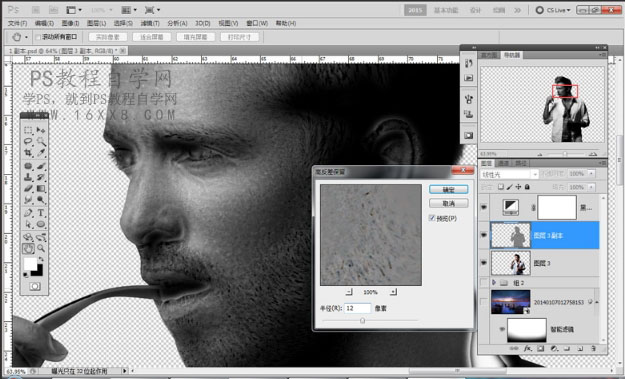The image size is (625, 379).
Task: Open the 滤镜(T) menu
Action: coord(150,24)
